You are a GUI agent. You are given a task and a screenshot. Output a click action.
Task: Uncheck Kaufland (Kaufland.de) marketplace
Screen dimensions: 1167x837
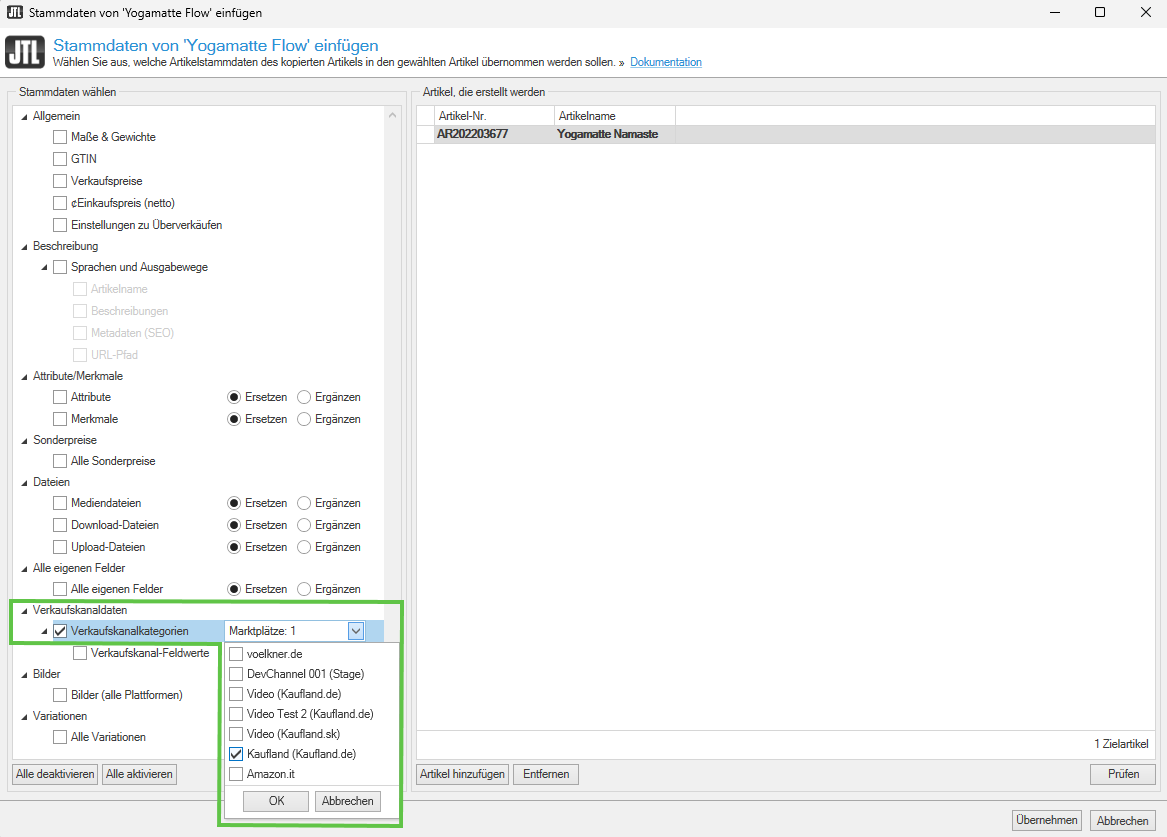click(x=236, y=754)
